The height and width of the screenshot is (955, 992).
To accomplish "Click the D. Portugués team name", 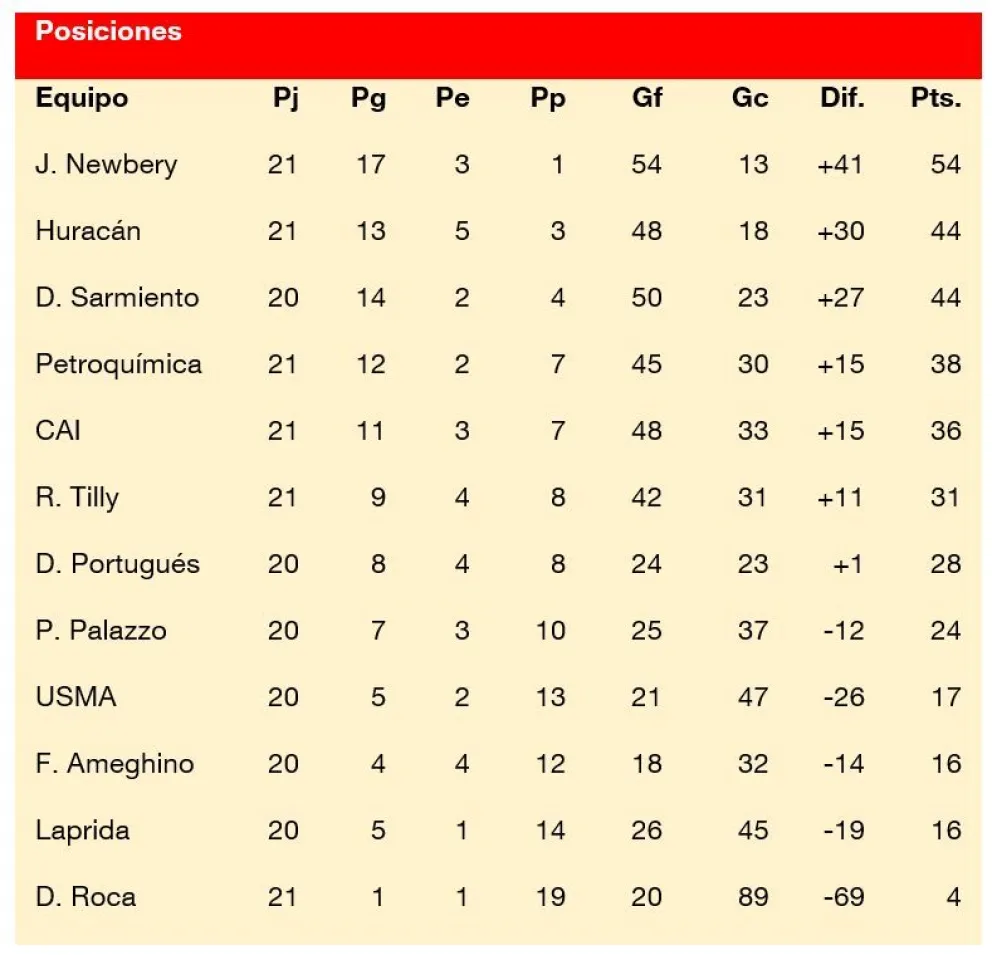I will 117,564.
